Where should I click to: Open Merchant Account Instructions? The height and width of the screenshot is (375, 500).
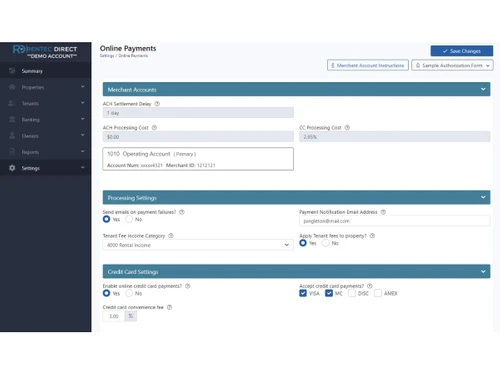tap(368, 65)
